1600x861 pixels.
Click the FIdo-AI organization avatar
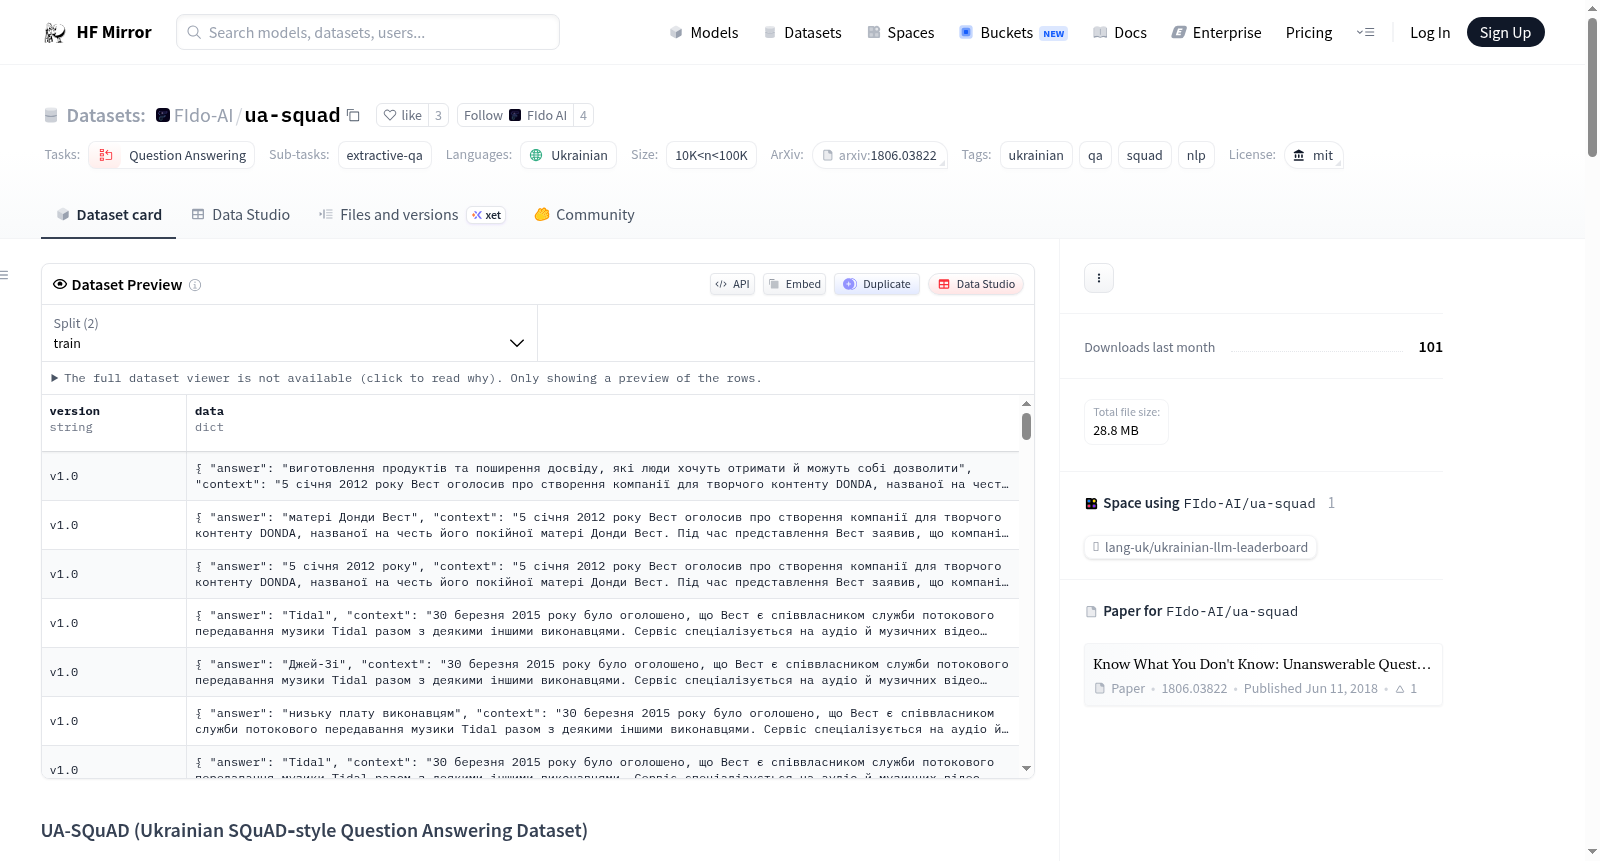163,115
